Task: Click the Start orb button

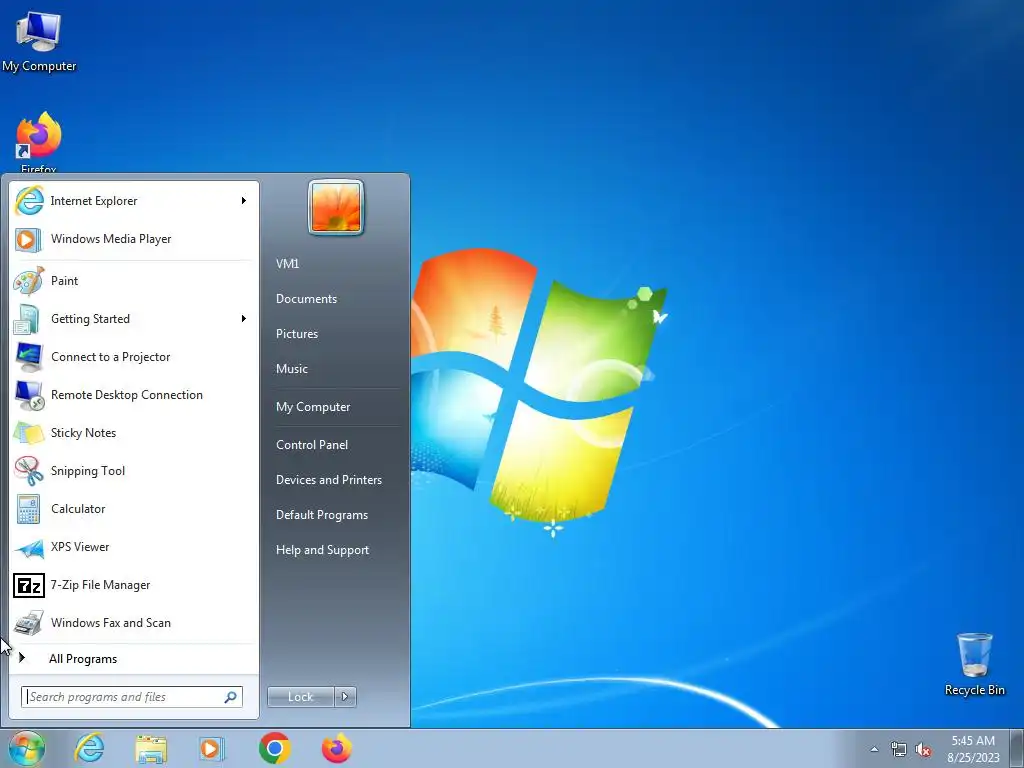Action: tap(26, 748)
